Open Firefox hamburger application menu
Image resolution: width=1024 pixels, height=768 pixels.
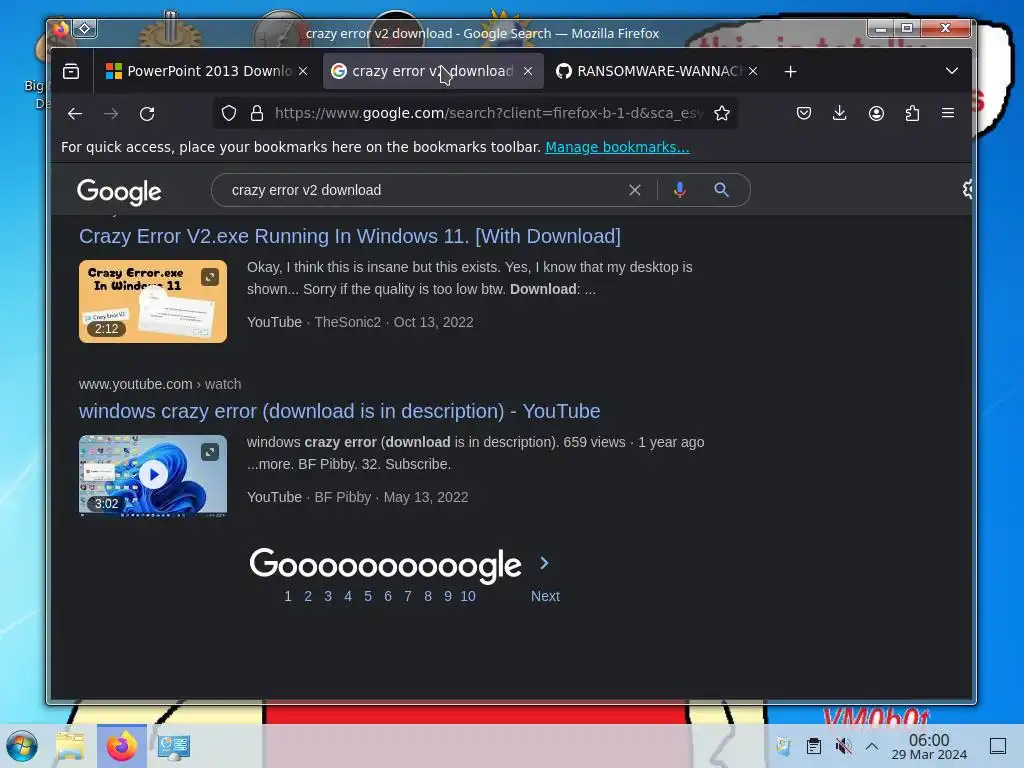coord(948,113)
